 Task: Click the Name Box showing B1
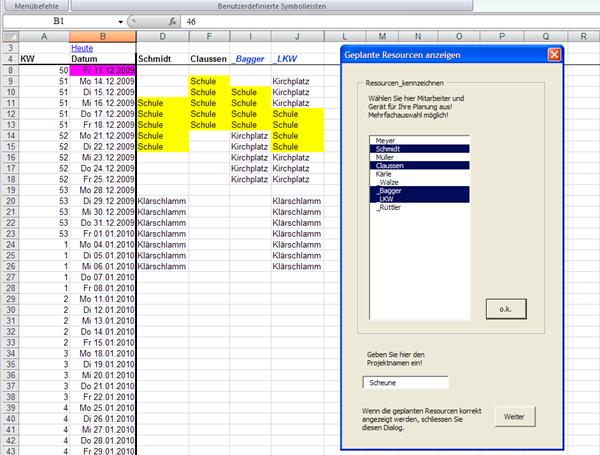point(60,20)
